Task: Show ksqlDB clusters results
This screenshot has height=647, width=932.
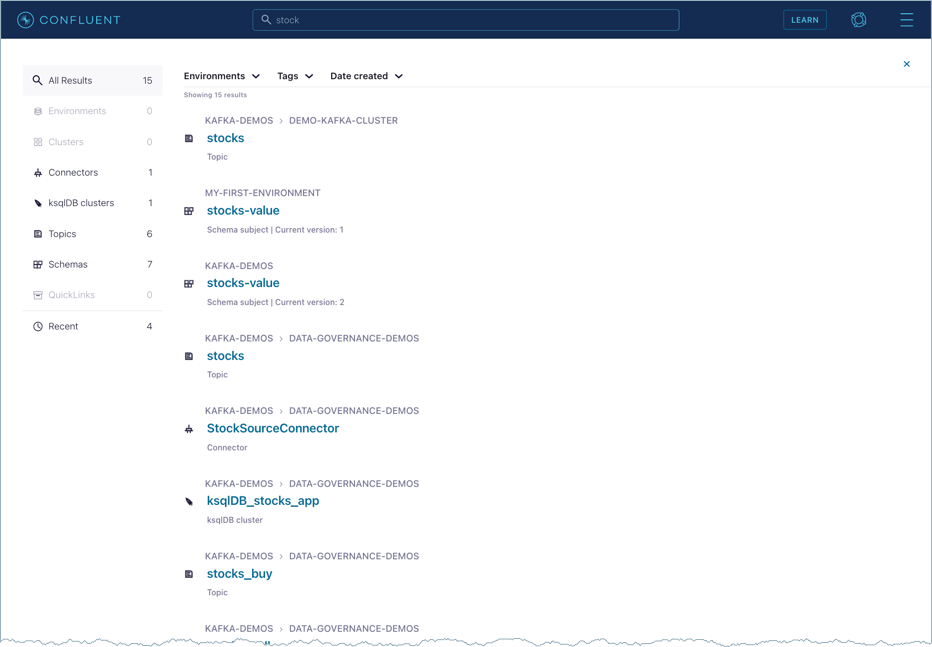Action: coord(81,203)
